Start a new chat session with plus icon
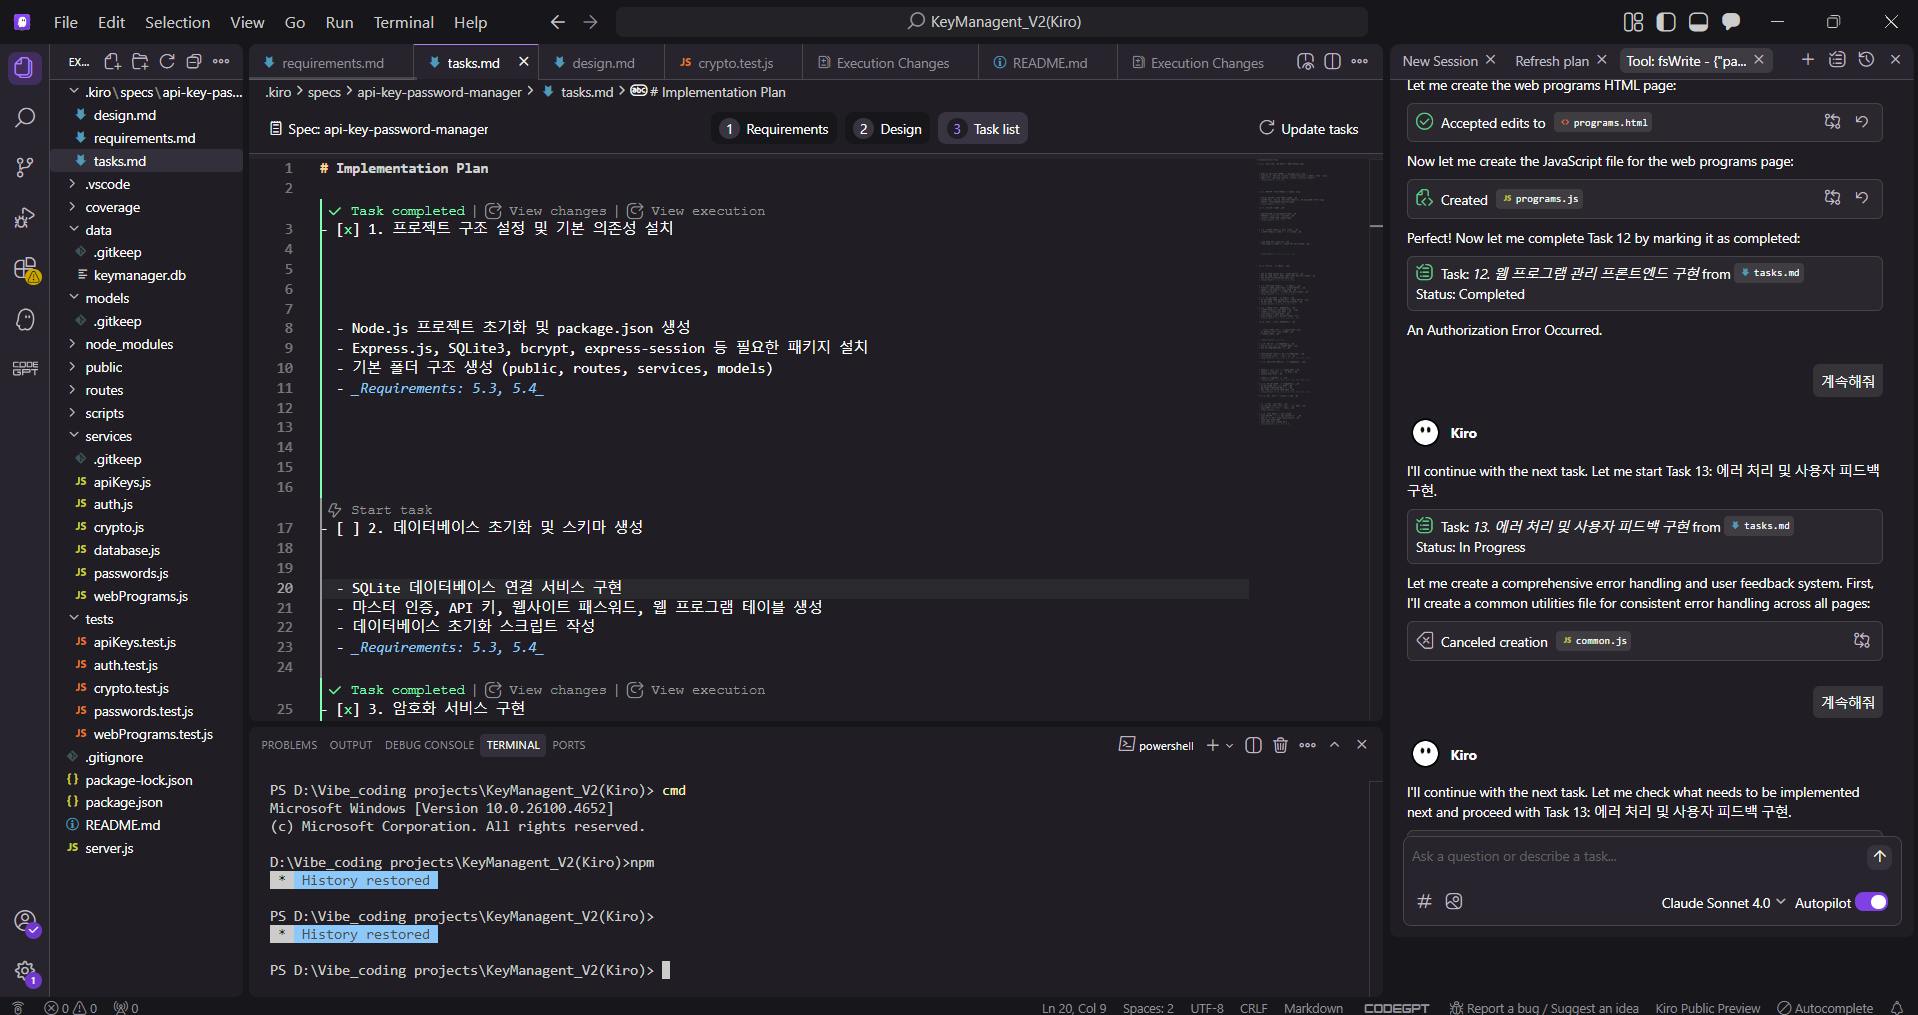 pyautogui.click(x=1808, y=60)
